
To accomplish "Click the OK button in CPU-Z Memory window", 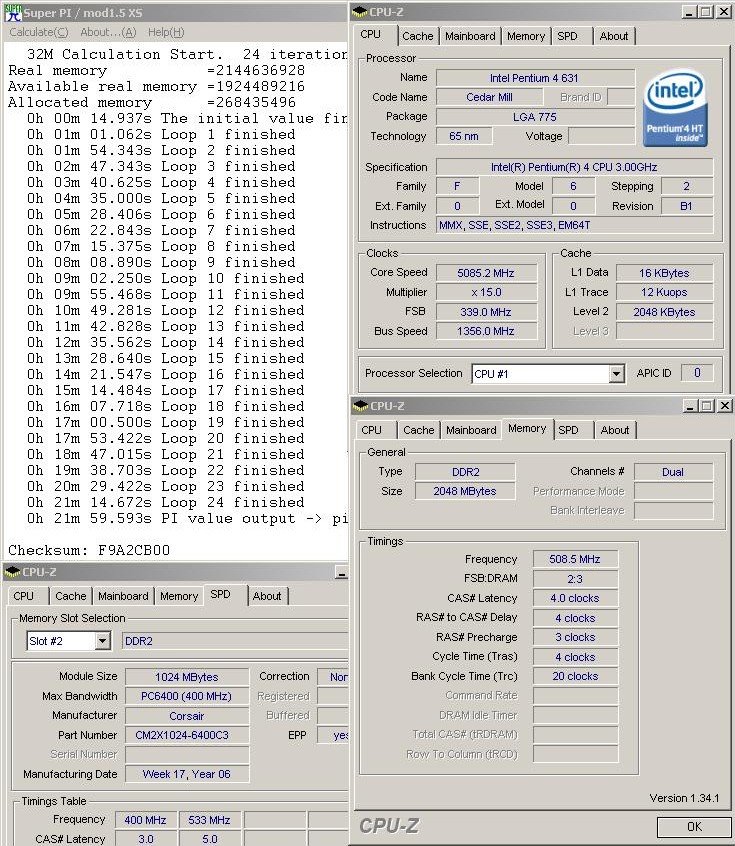I will (x=694, y=827).
